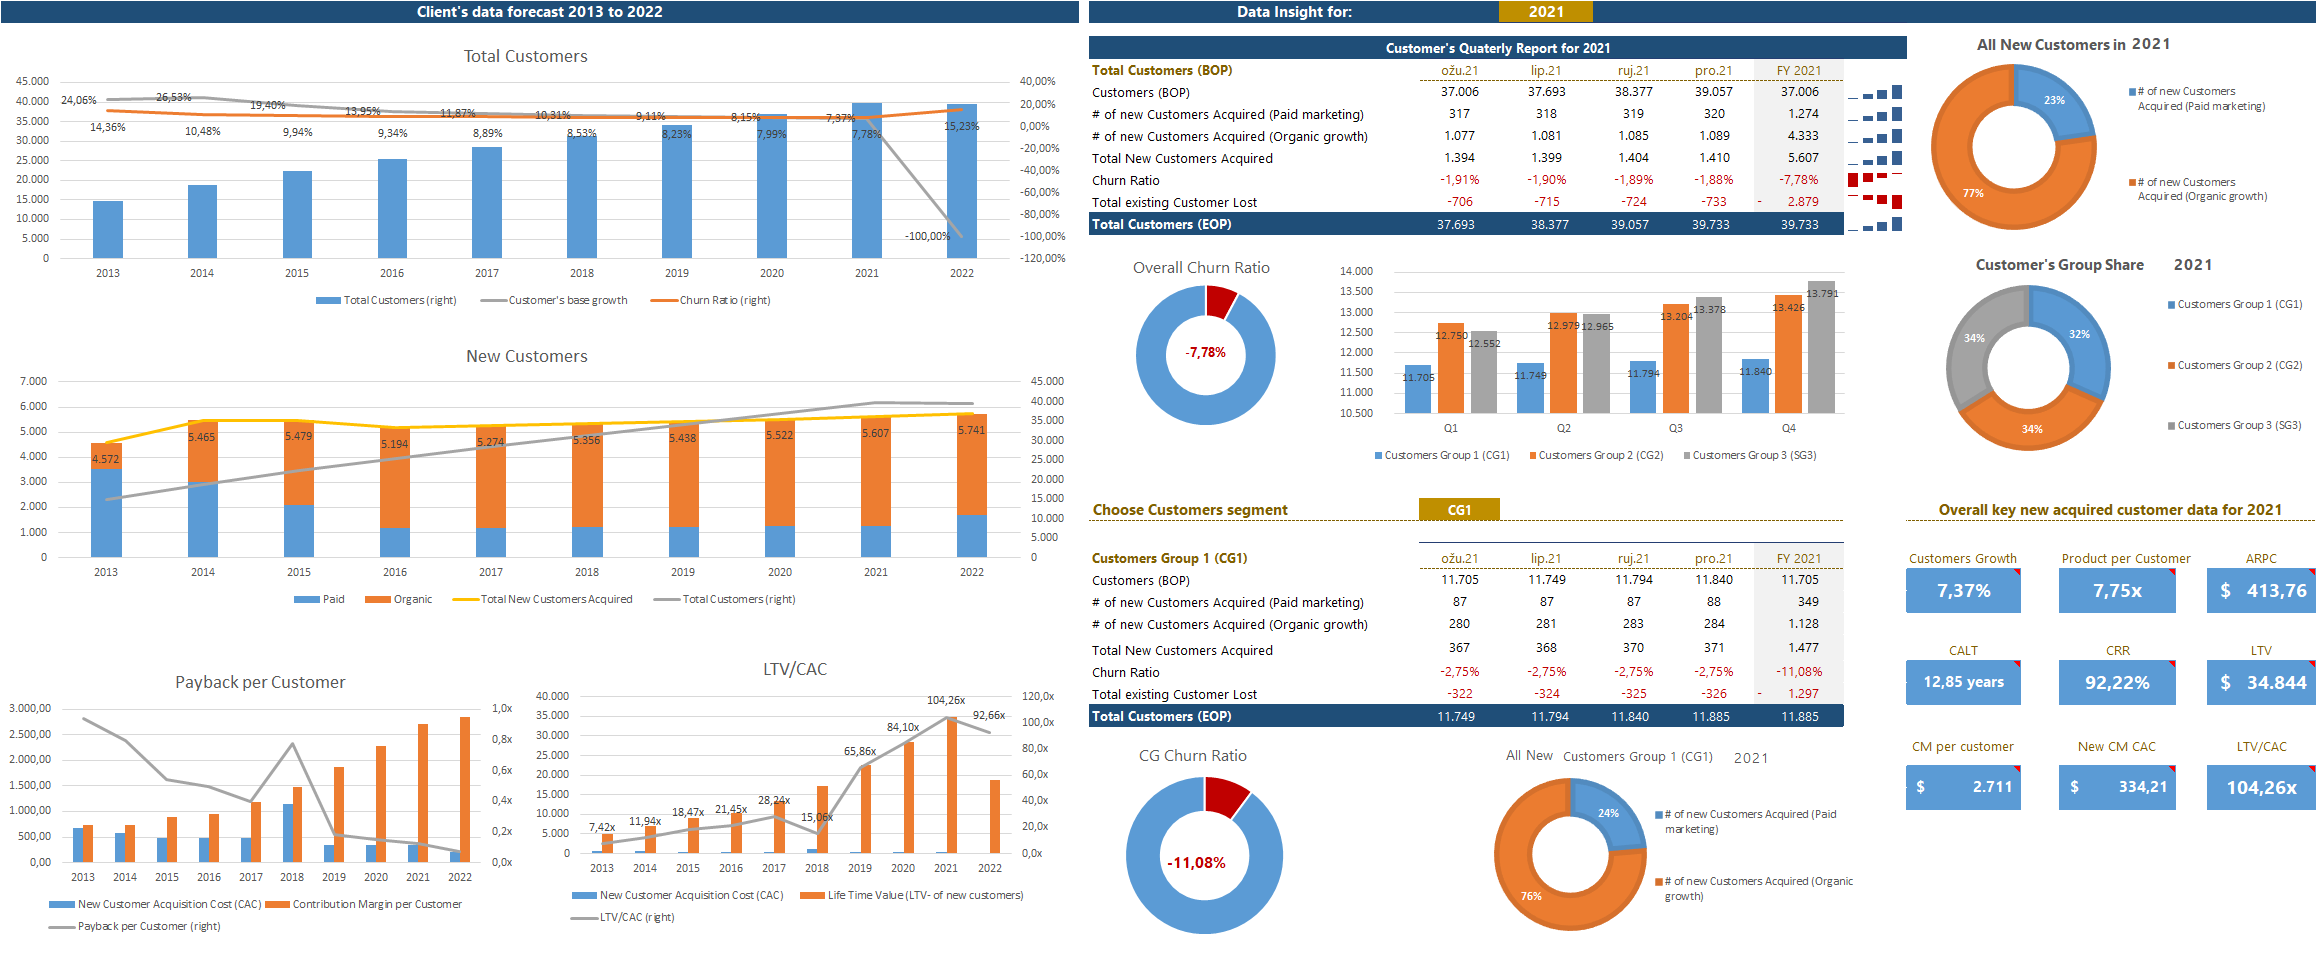The image size is (2316, 964).
Task: Click the Organic legend marker in New Customers
Action: (x=377, y=600)
